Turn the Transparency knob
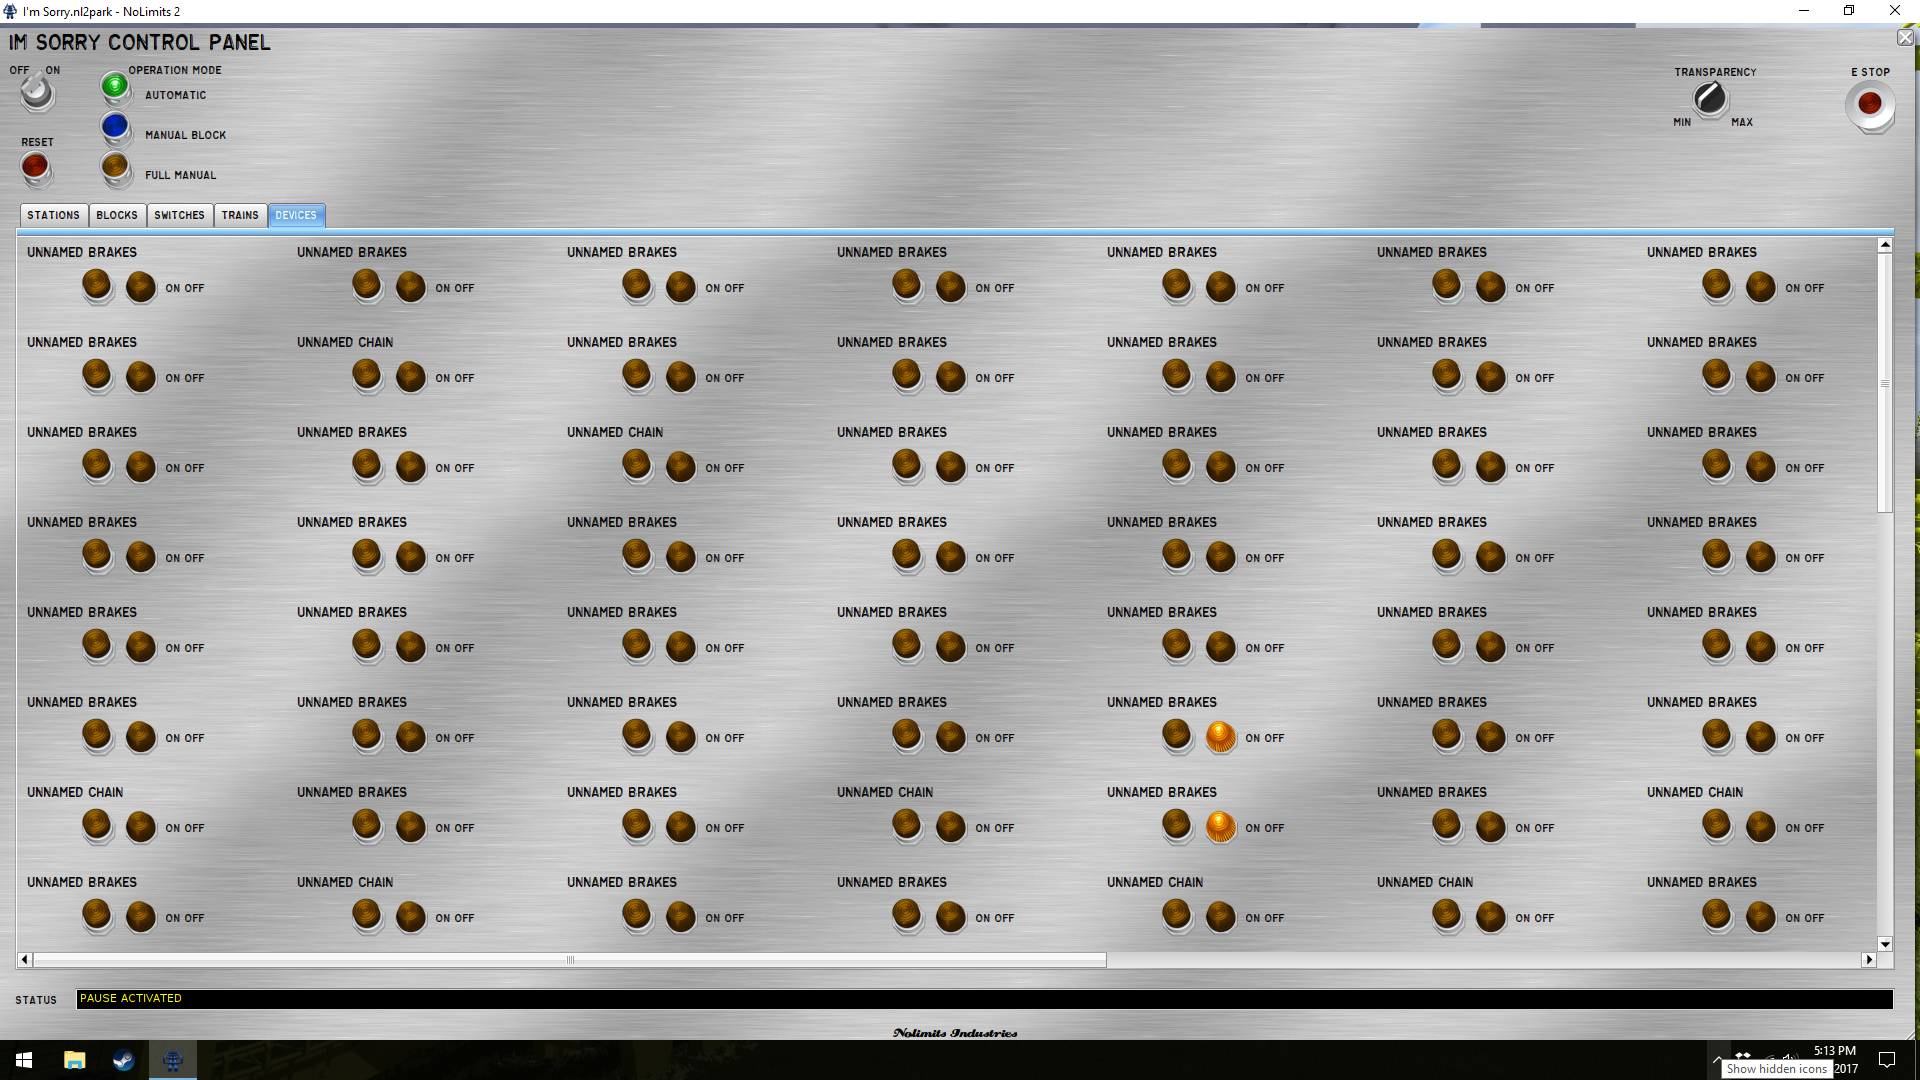Image resolution: width=1920 pixels, height=1080 pixels. pyautogui.click(x=1709, y=98)
